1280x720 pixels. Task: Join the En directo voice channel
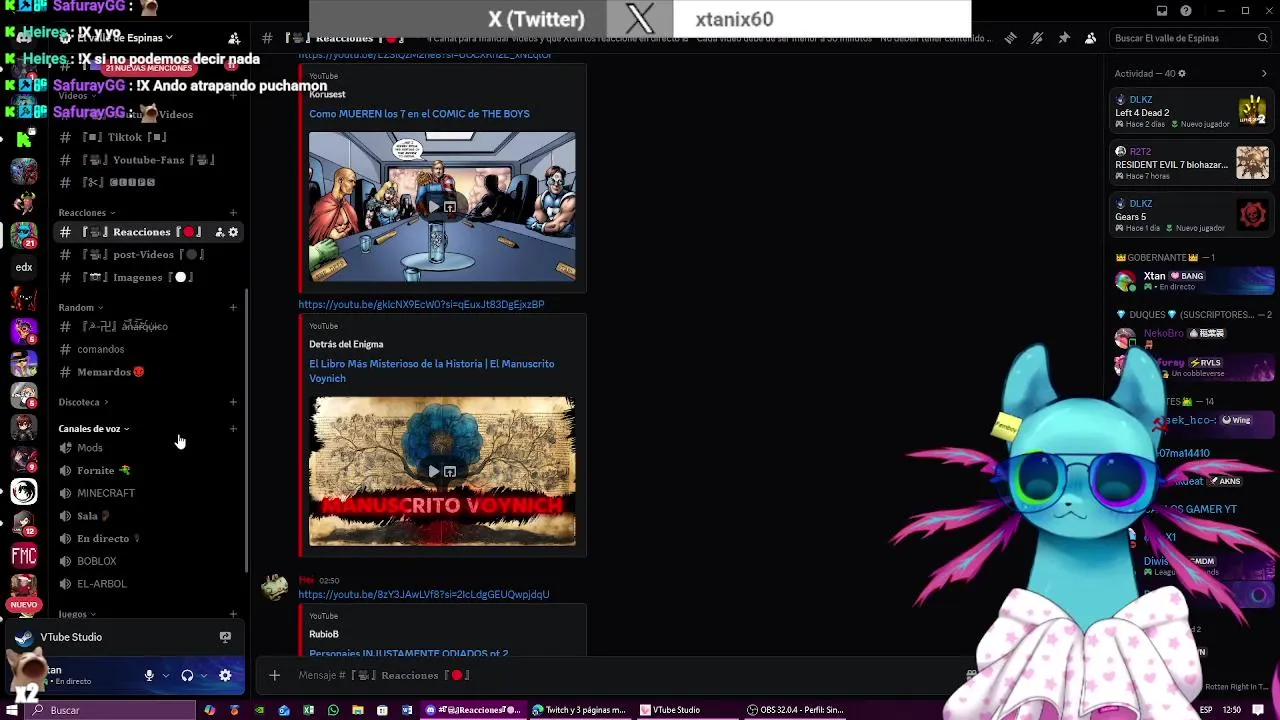pos(148,539)
